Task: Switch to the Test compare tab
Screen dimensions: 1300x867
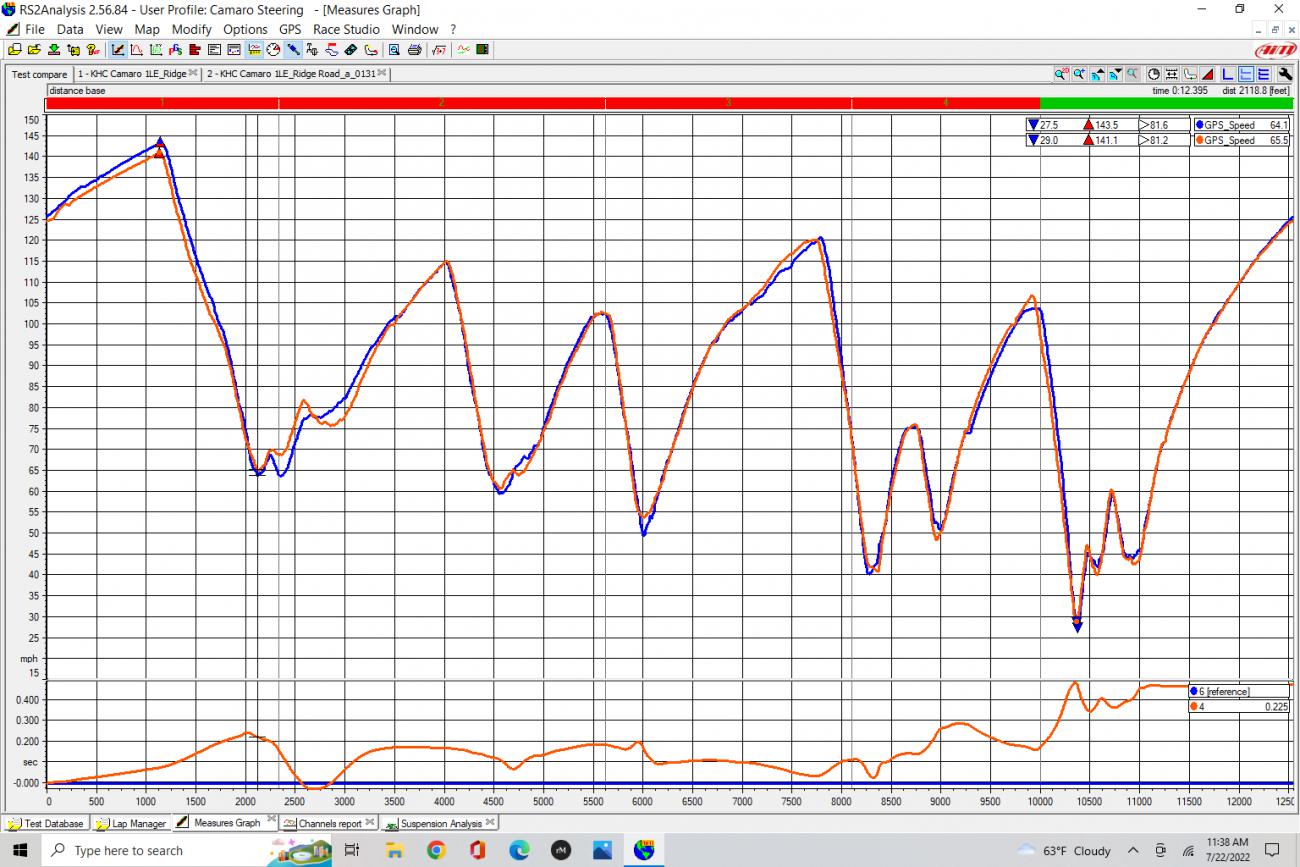Action: (39, 74)
